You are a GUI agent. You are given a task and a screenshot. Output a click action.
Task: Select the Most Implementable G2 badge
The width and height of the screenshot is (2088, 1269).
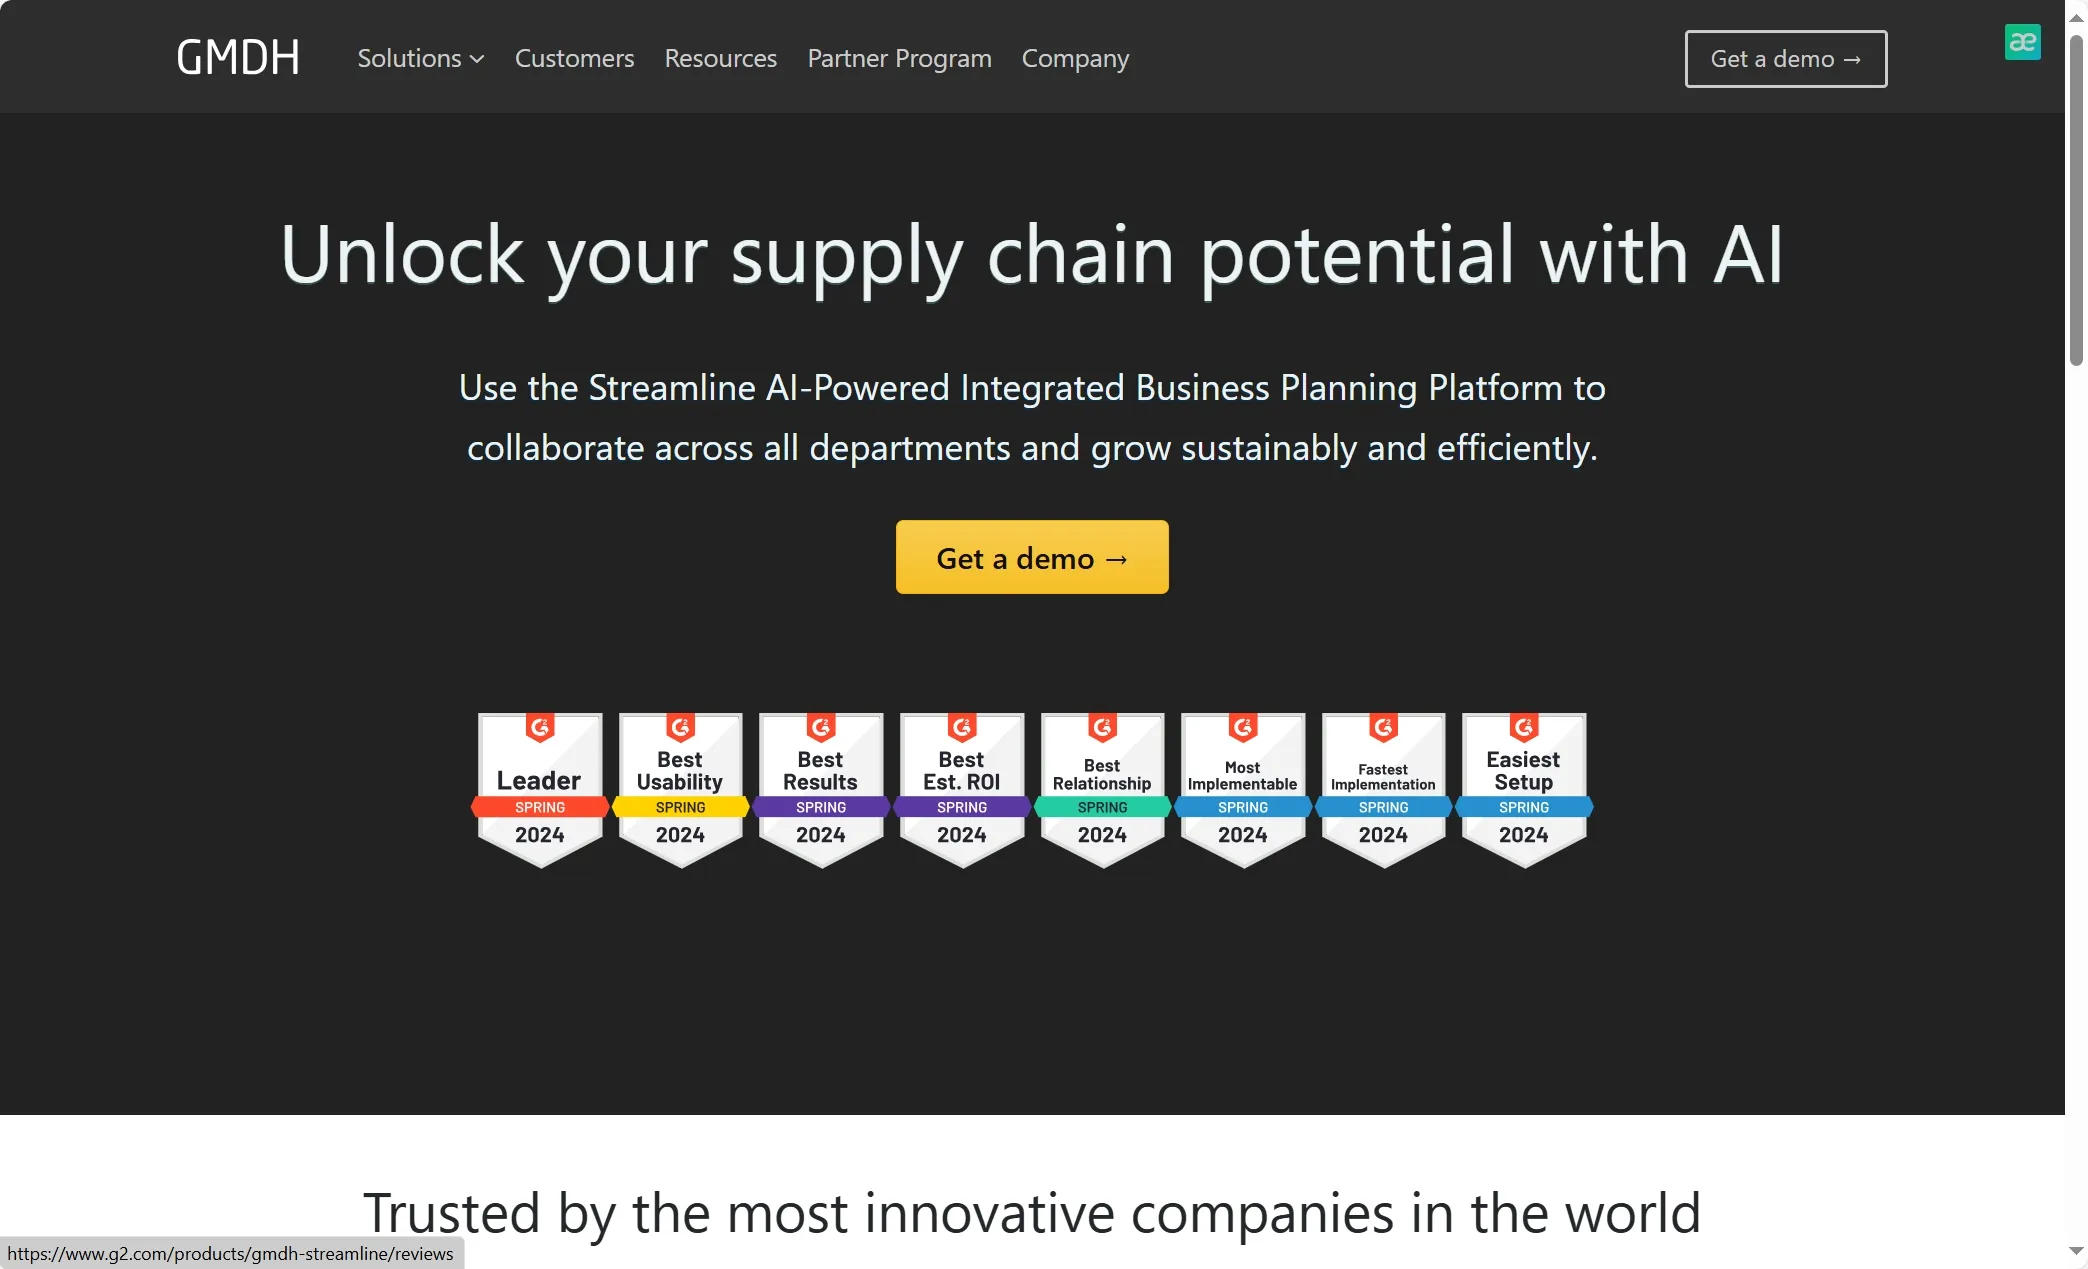1243,789
